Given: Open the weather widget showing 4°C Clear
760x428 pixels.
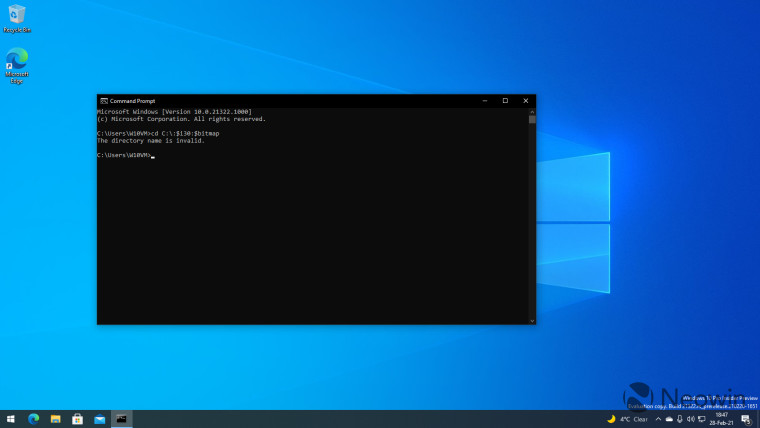Looking at the screenshot, I should tap(628, 419).
